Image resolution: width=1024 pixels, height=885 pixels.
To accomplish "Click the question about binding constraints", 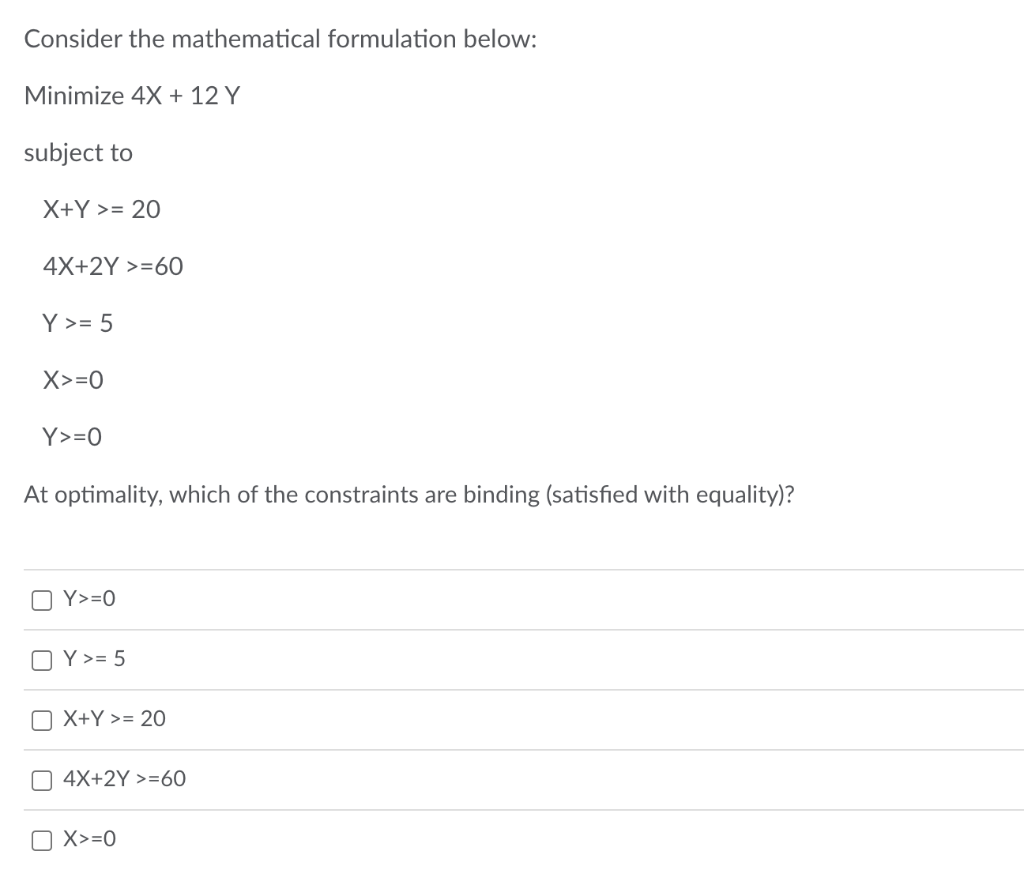I will click(x=409, y=494).
